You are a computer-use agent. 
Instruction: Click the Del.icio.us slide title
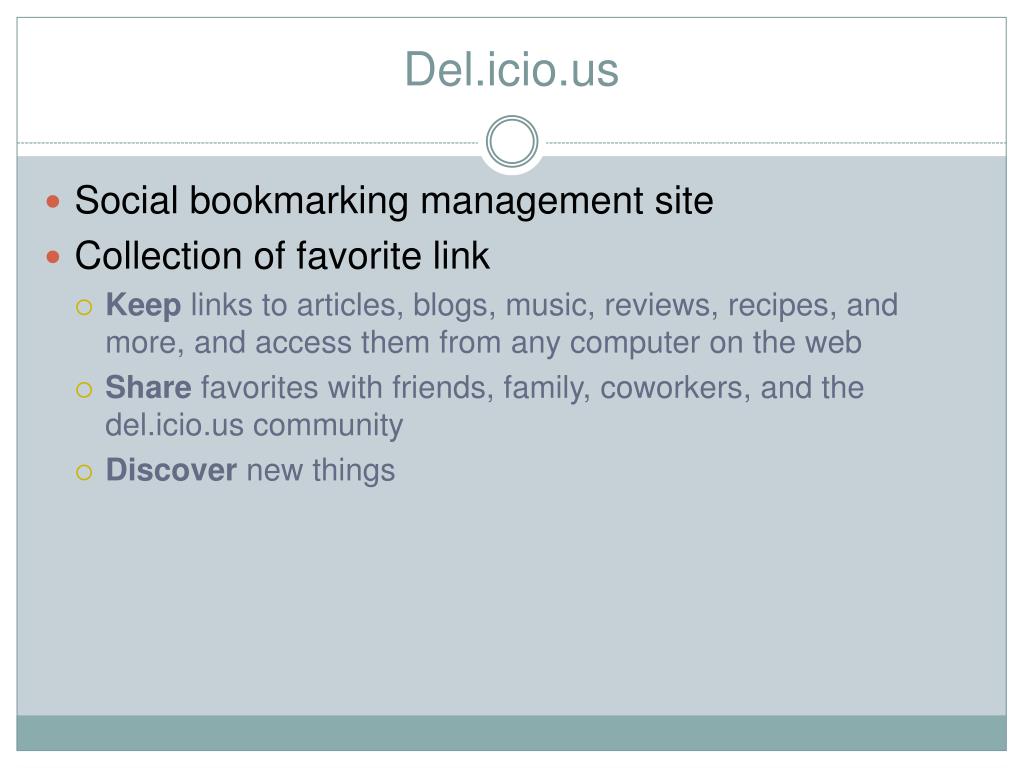511,69
